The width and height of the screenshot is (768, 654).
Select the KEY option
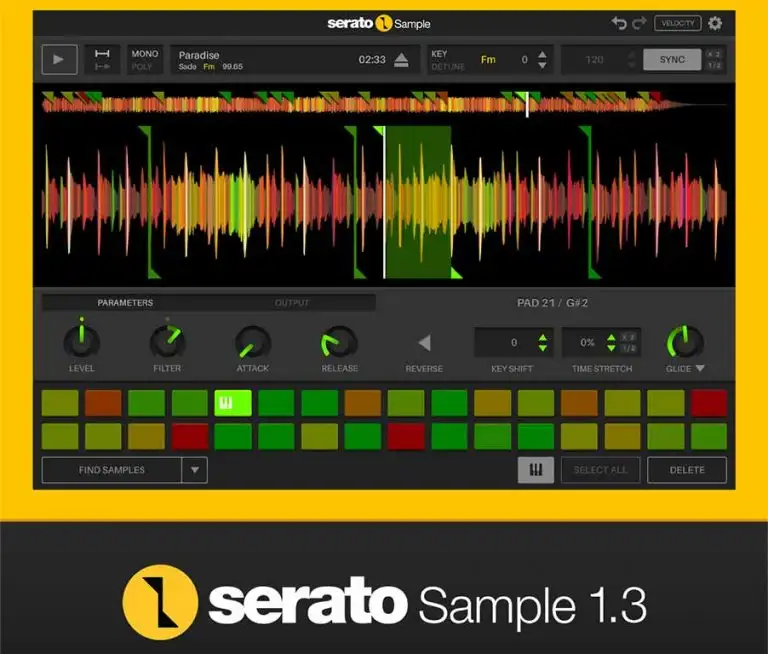(439, 53)
